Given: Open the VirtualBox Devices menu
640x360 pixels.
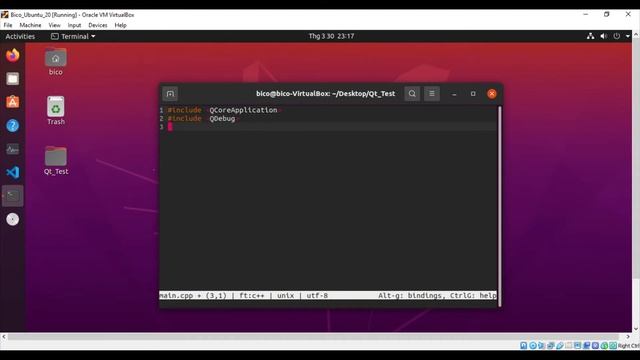Looking at the screenshot, I should point(98,25).
